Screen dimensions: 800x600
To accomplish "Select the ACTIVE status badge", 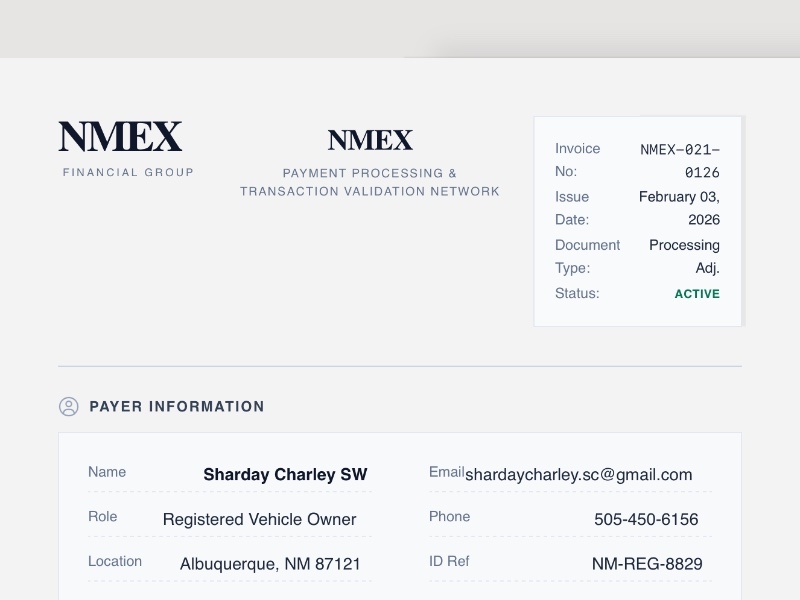I will point(697,294).
